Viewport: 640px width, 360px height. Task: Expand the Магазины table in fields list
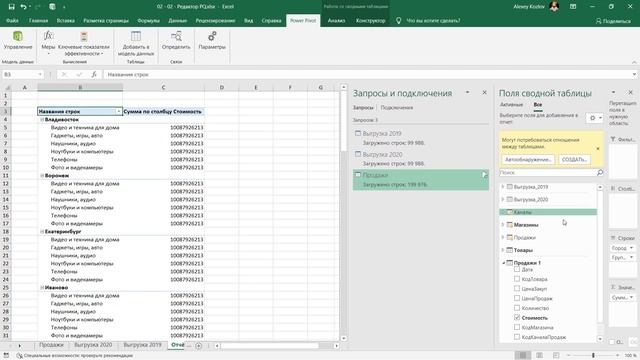point(503,224)
